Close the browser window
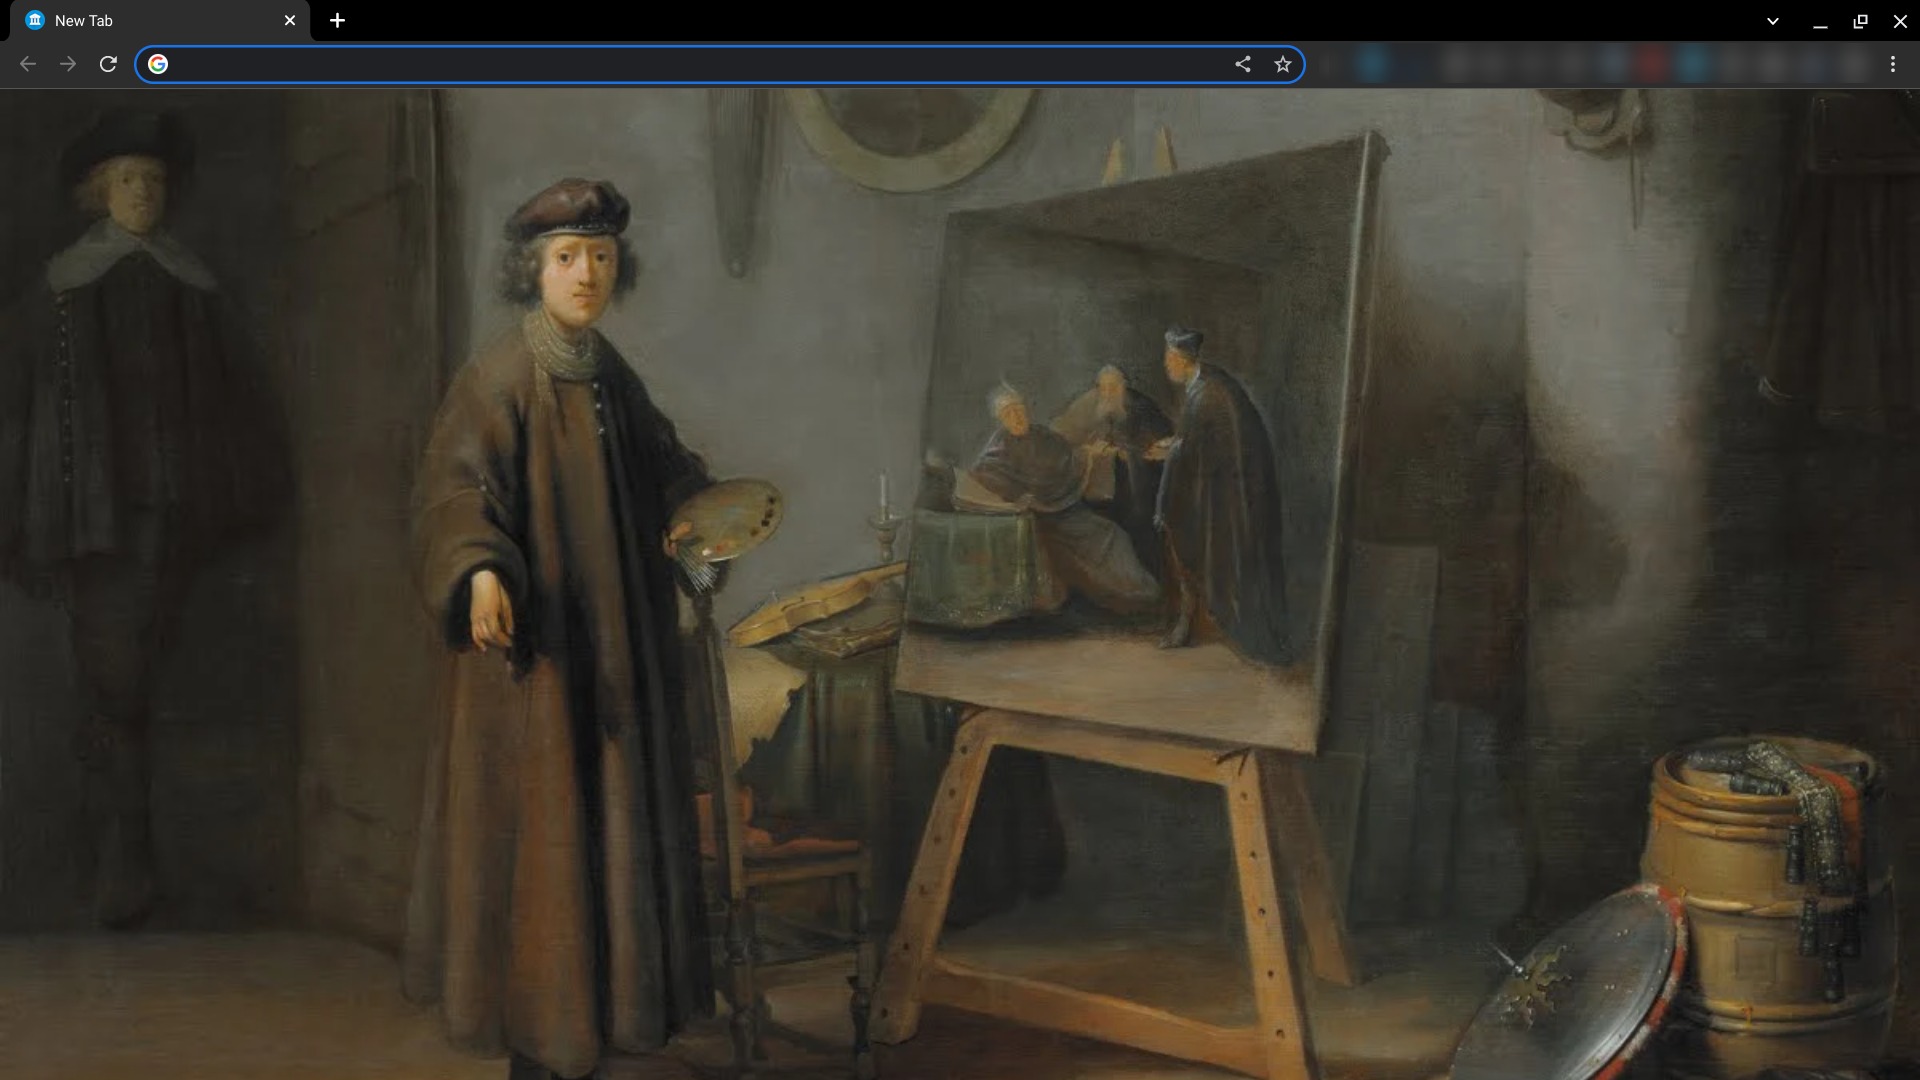This screenshot has width=1920, height=1080. 1900,21
